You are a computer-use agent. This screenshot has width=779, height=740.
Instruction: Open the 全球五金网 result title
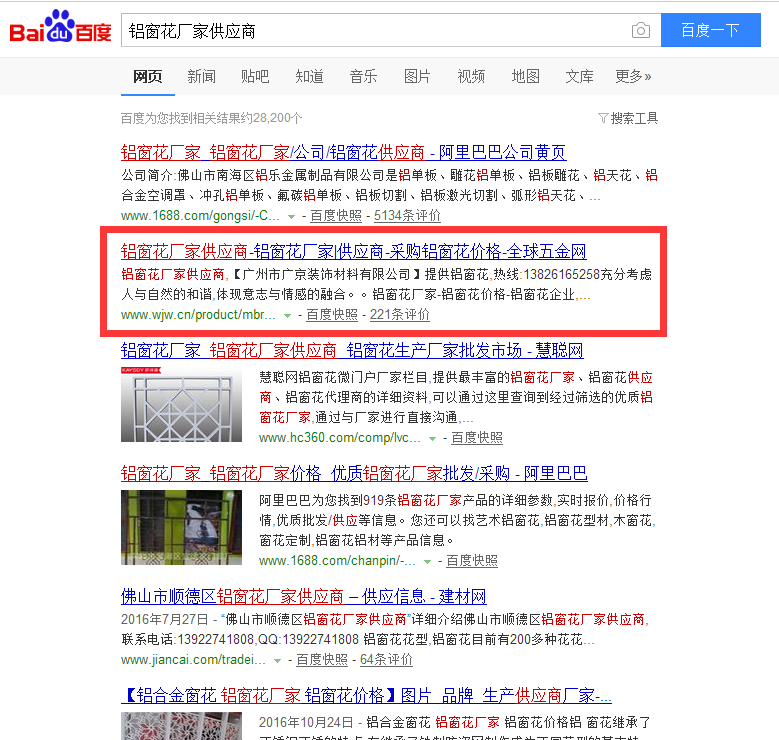point(354,251)
